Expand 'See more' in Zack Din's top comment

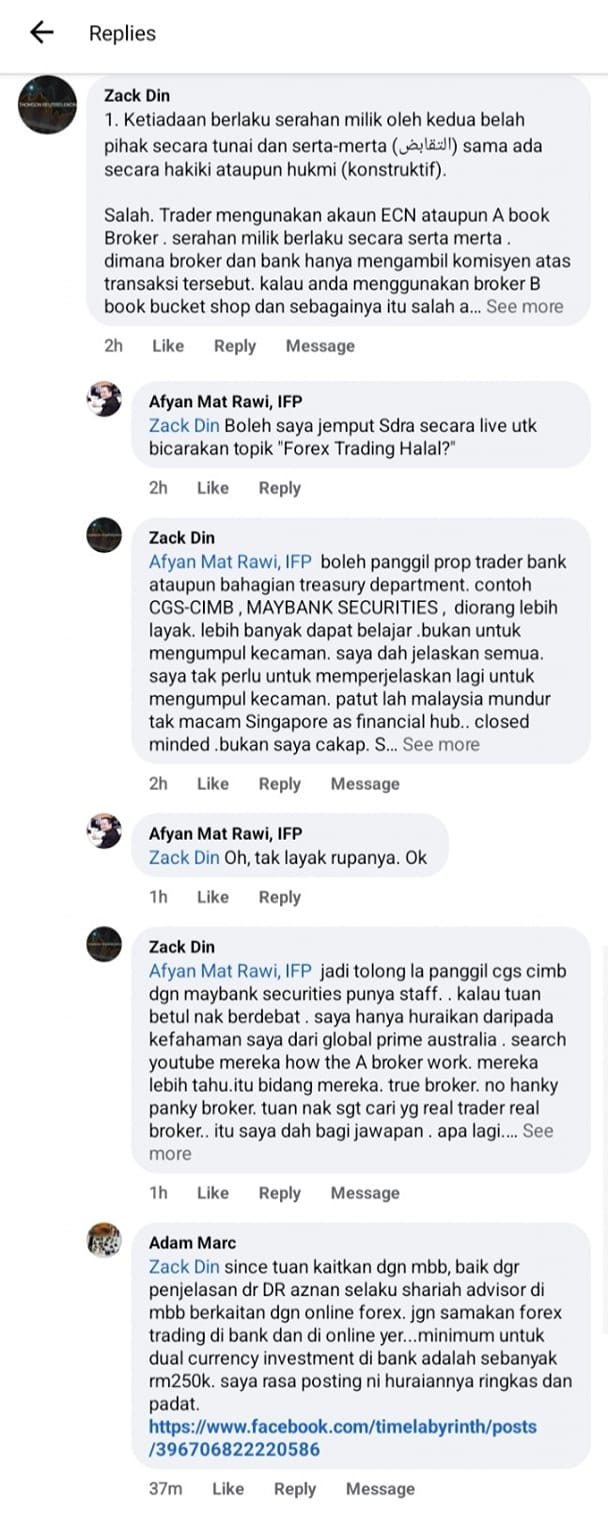(524, 307)
